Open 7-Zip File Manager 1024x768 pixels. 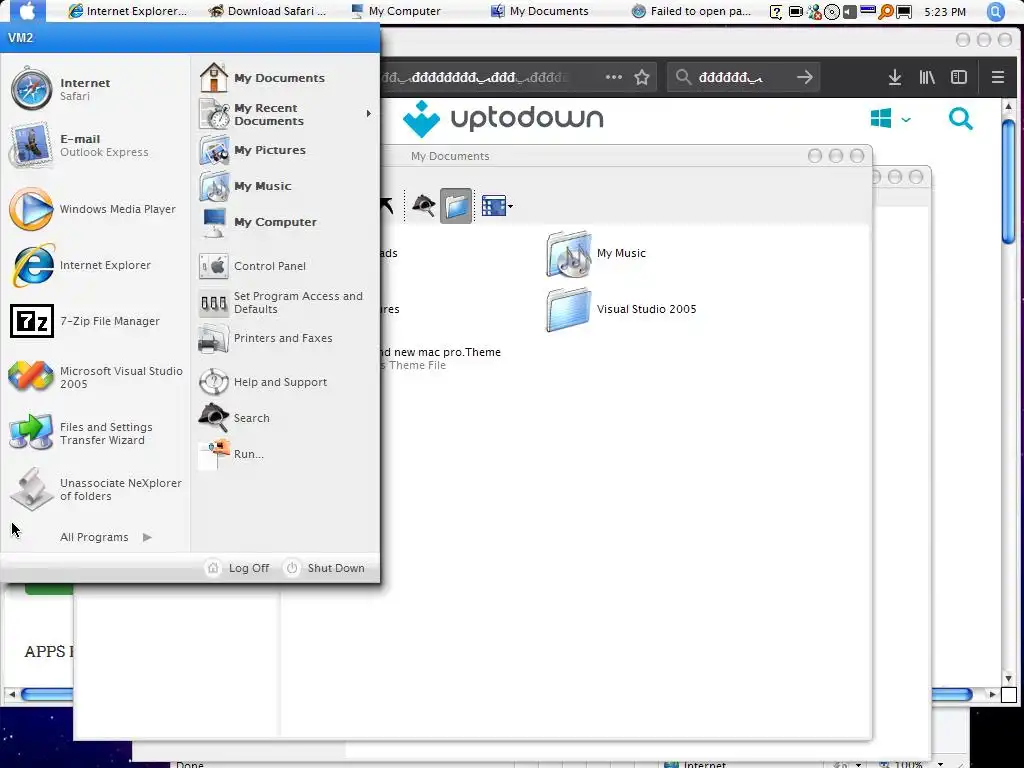(x=95, y=321)
